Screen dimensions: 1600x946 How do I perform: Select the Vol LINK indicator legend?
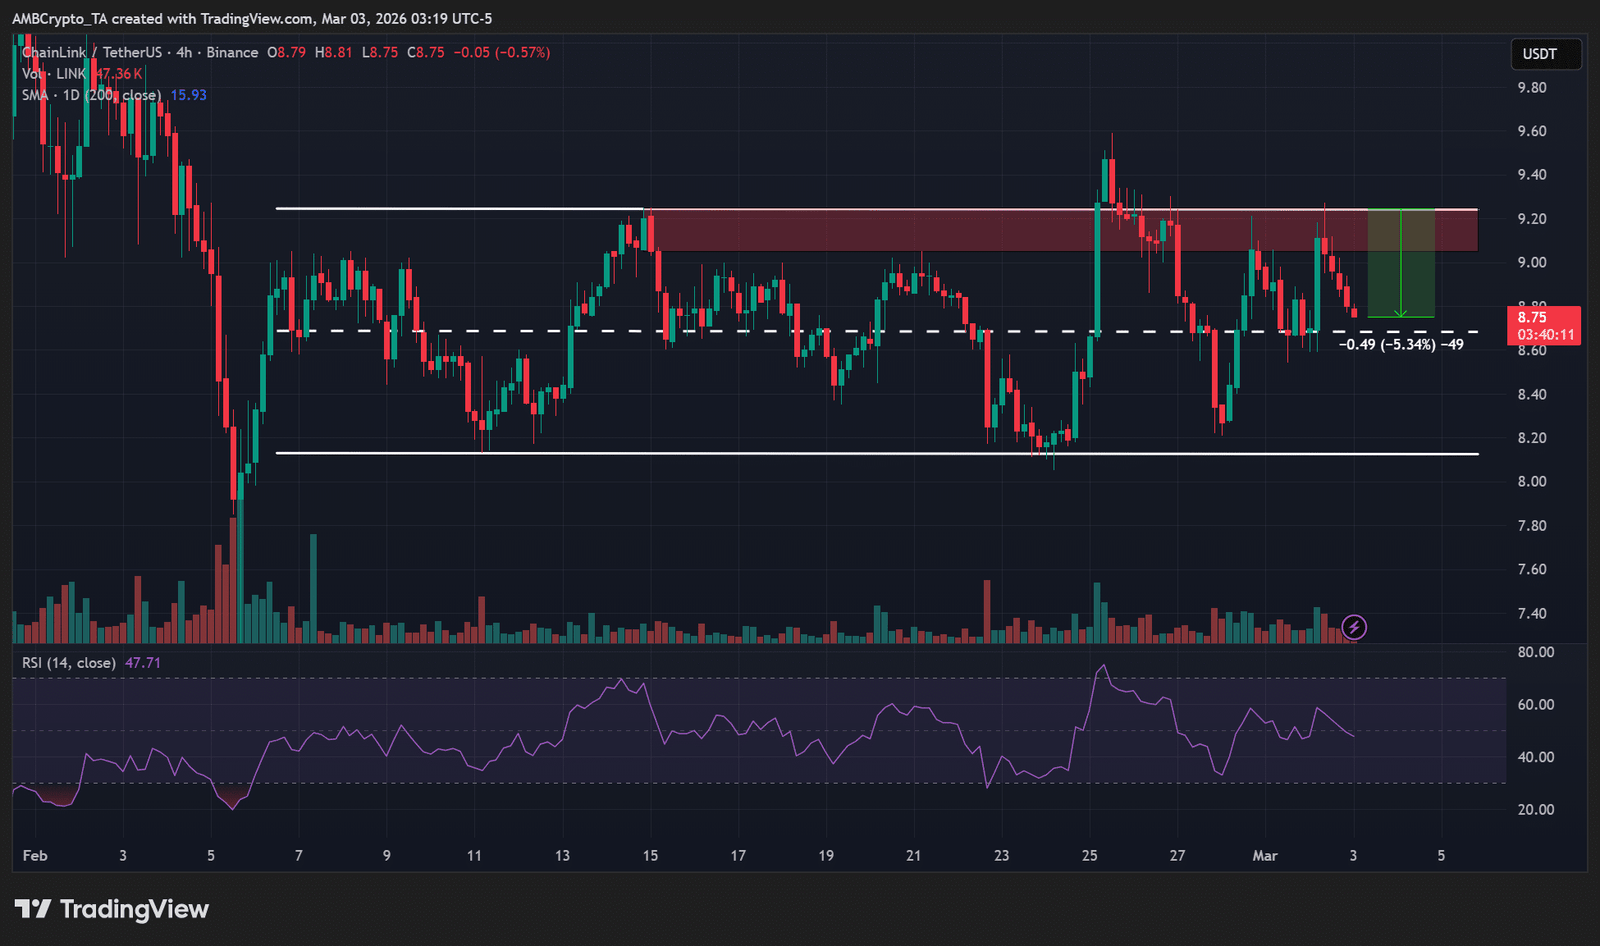point(60,74)
